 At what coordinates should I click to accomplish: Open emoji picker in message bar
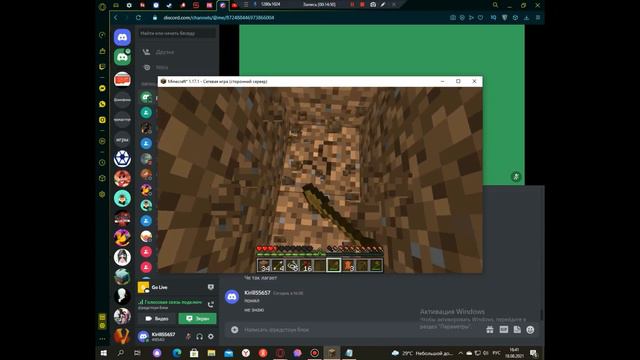(x=530, y=329)
